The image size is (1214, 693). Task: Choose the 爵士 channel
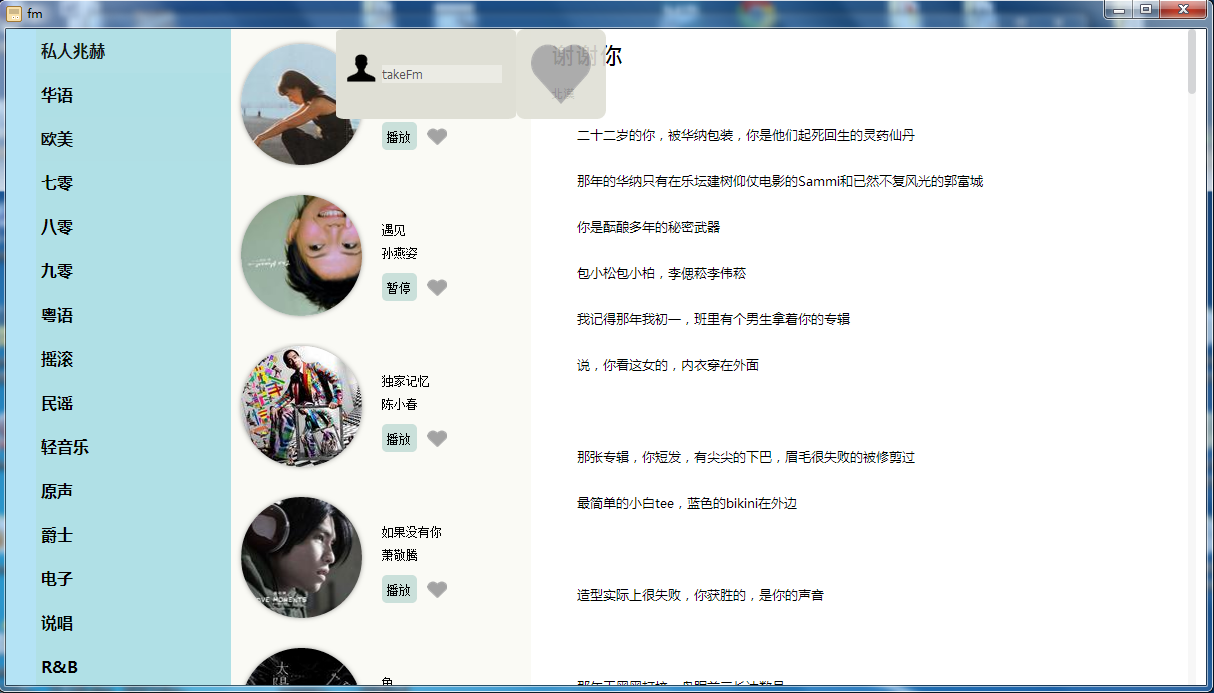click(57, 535)
